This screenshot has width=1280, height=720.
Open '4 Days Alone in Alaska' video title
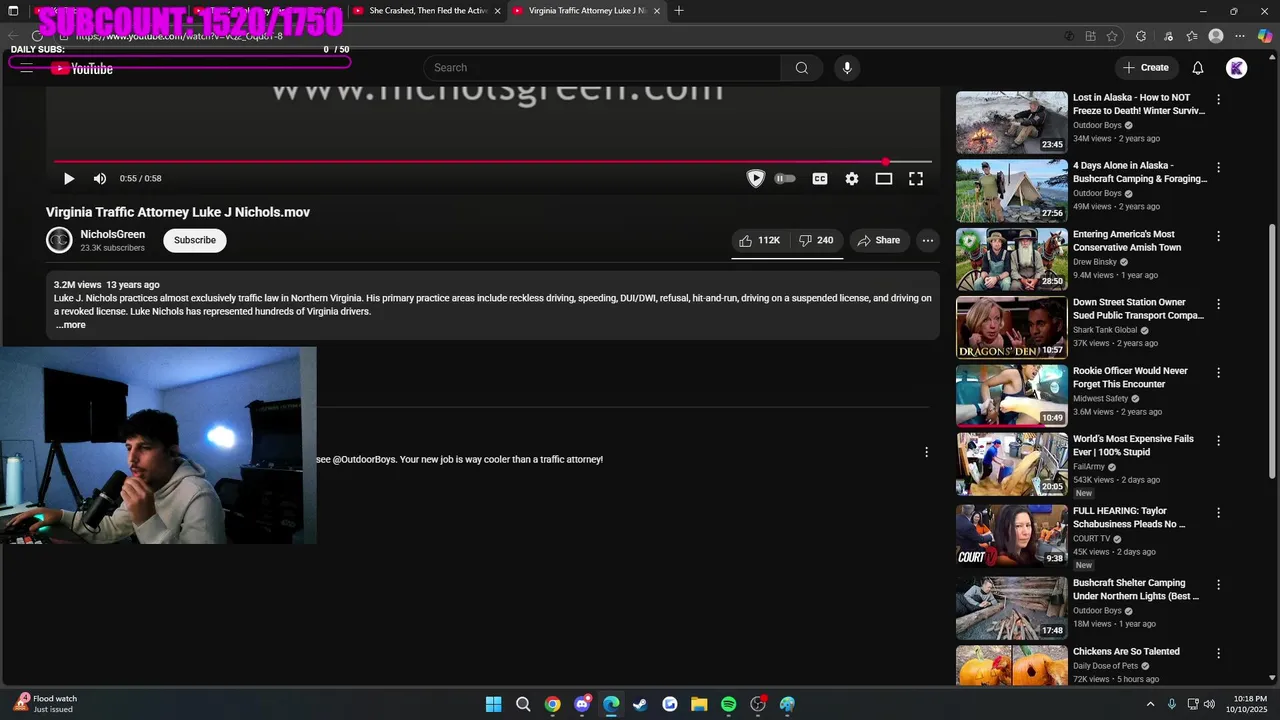1140,172
